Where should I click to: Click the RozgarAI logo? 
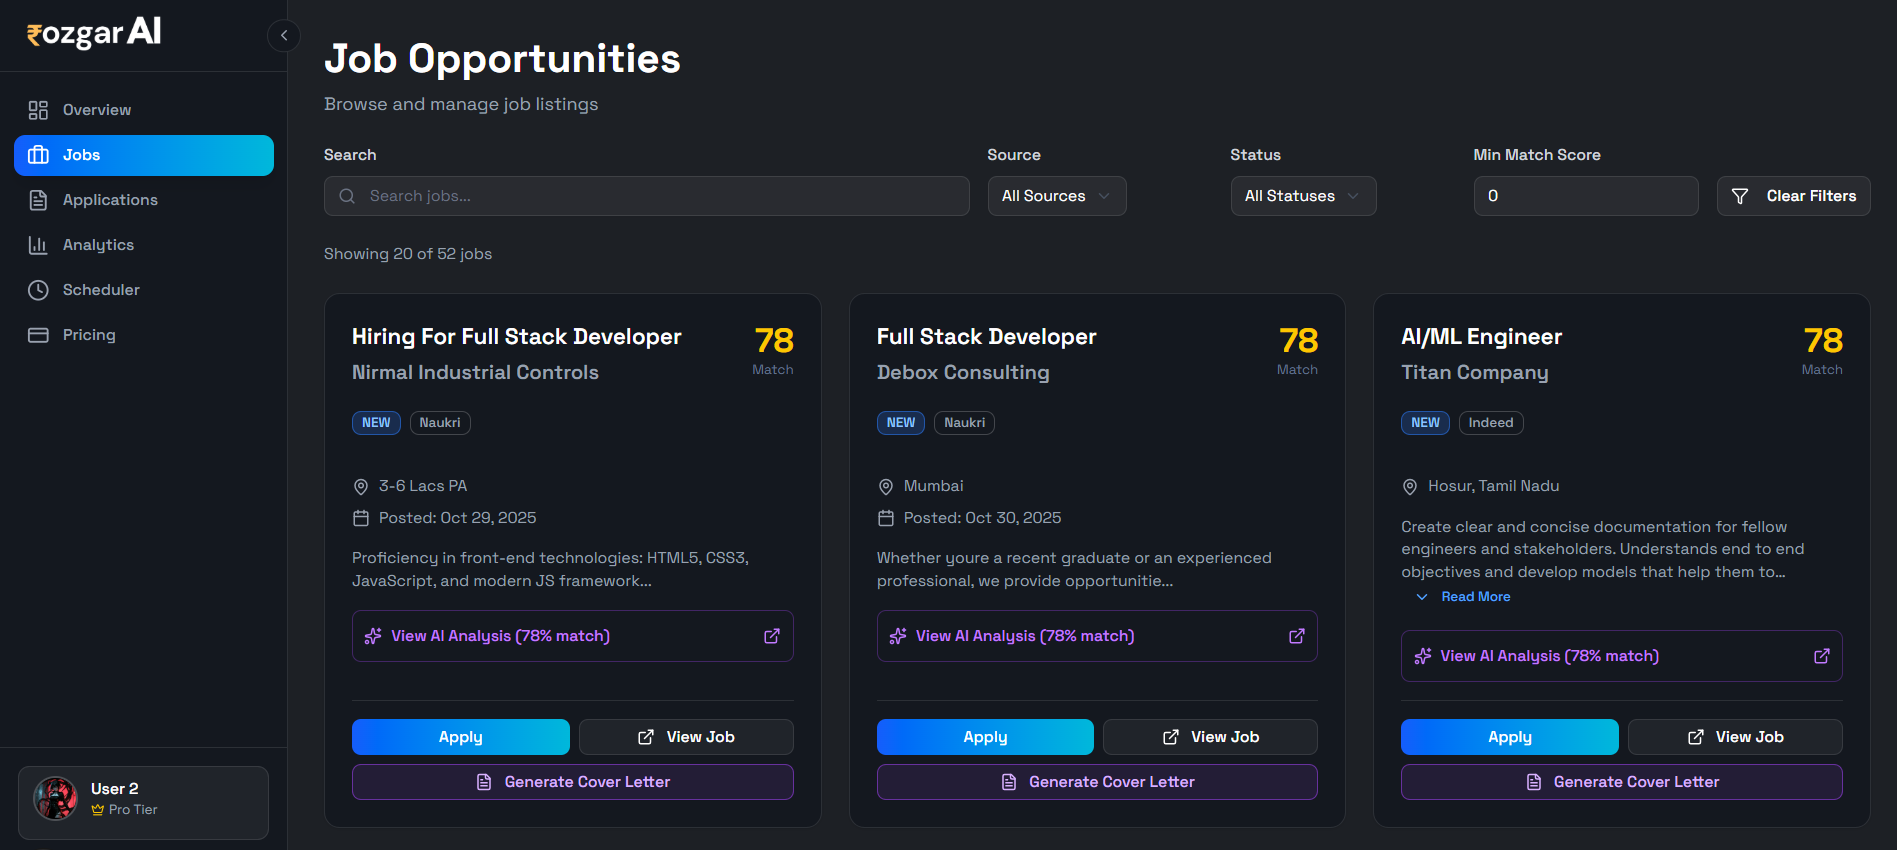pyautogui.click(x=94, y=34)
